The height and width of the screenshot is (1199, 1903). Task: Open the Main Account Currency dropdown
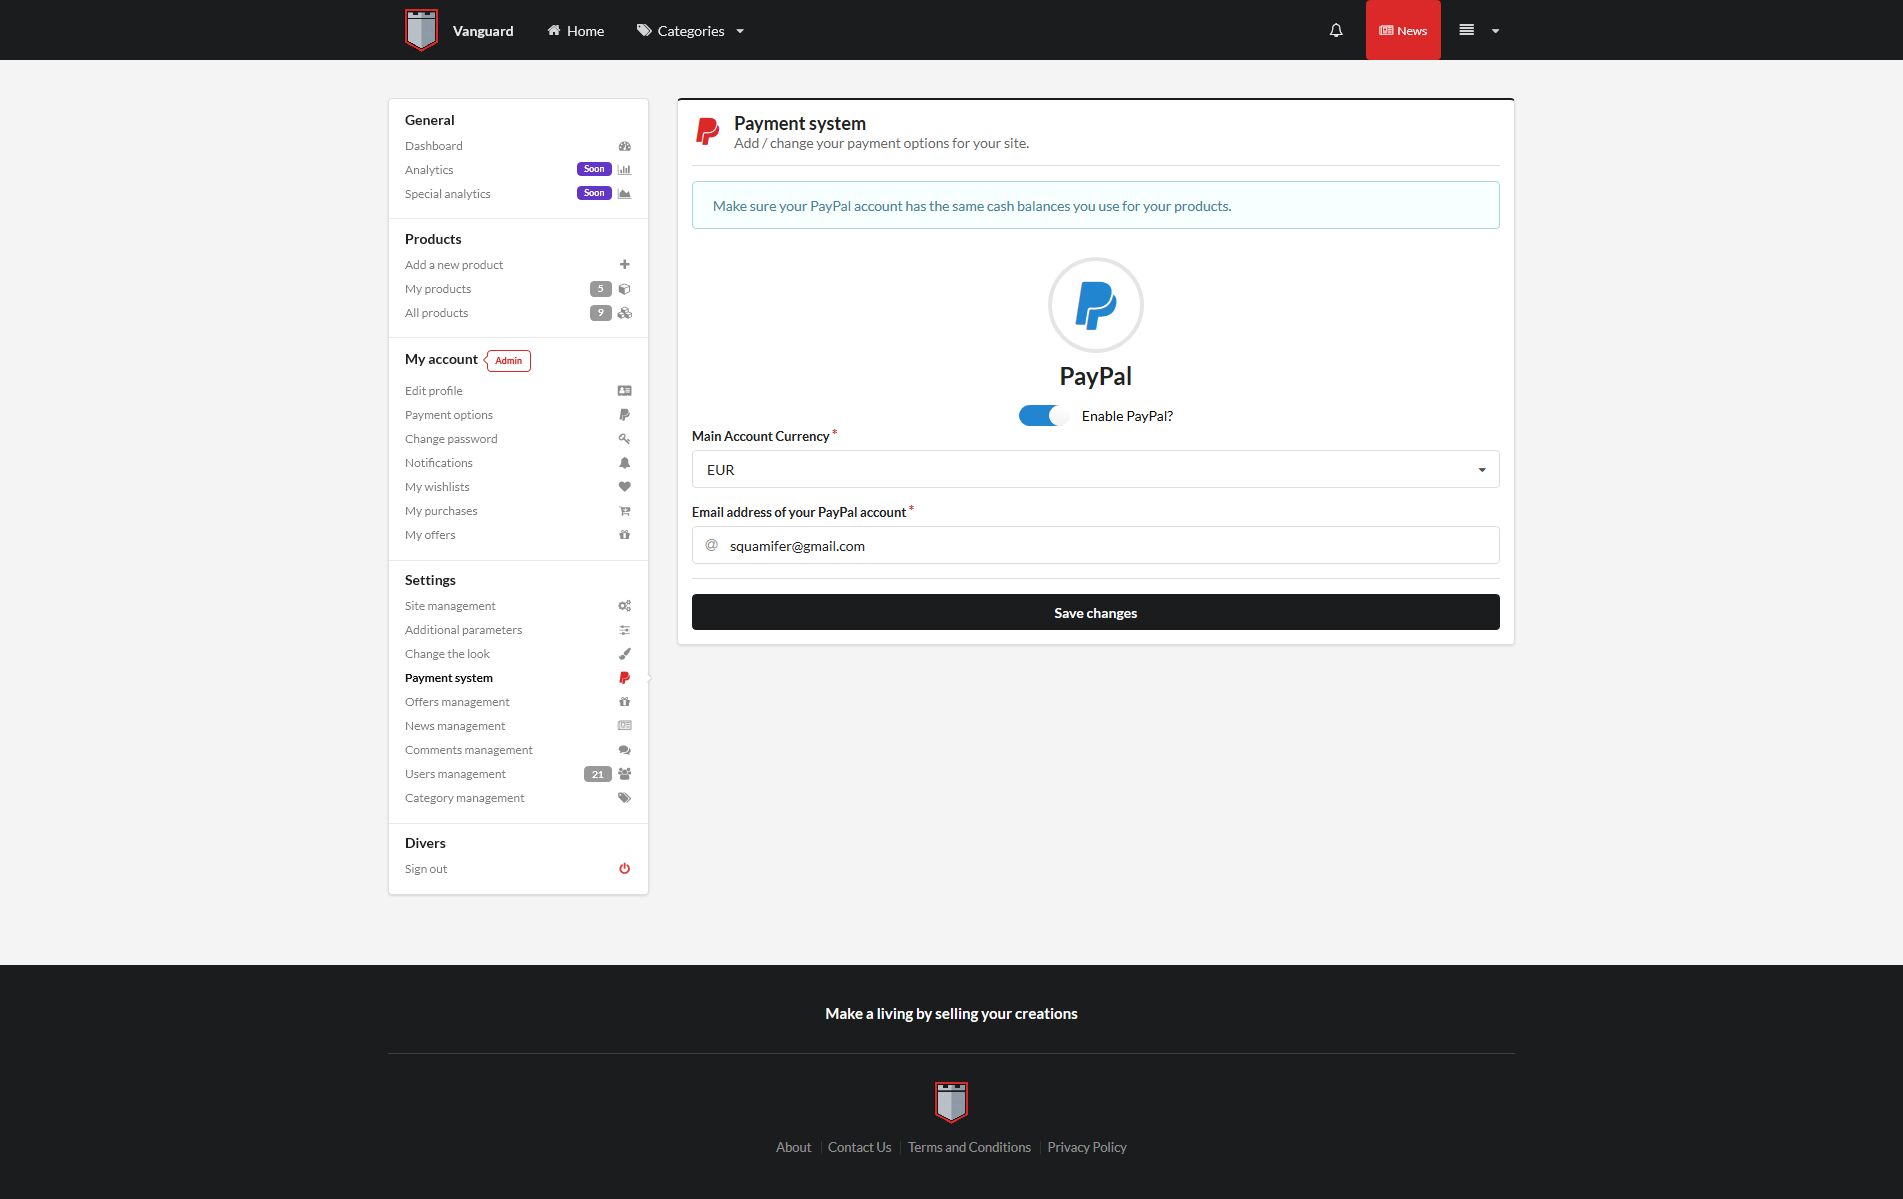(x=1095, y=469)
